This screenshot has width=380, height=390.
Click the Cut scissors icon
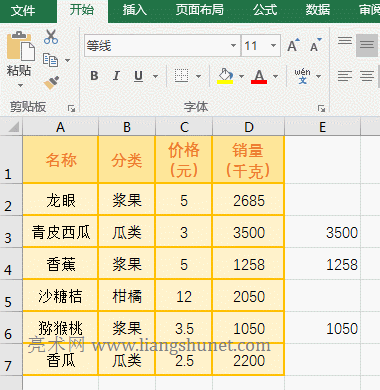point(51,37)
